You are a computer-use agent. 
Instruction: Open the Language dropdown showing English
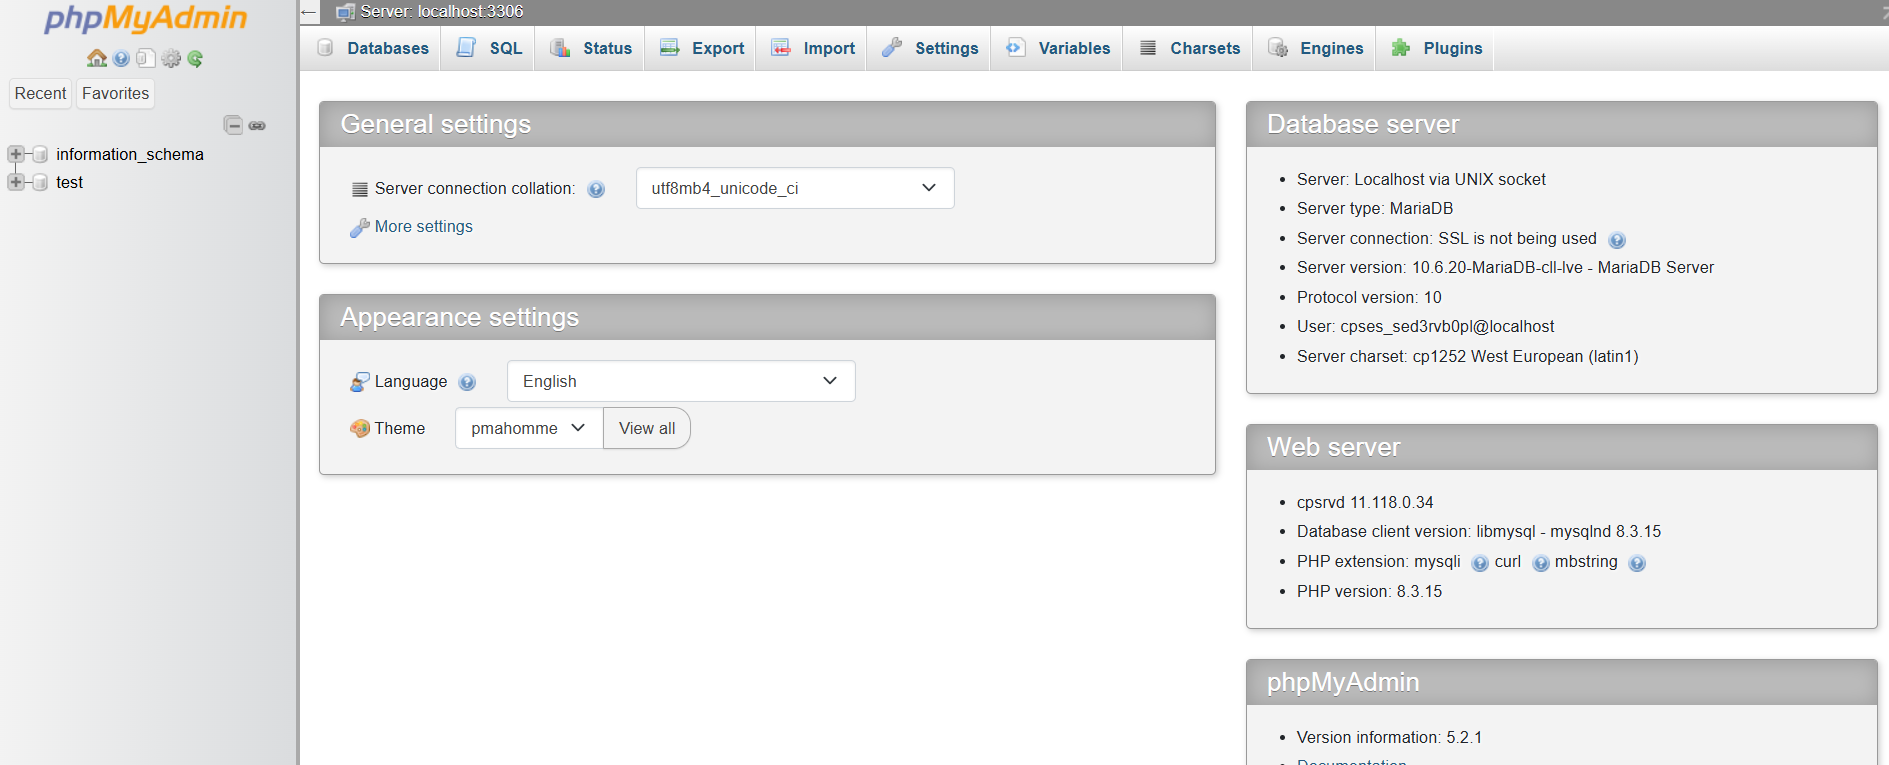tap(680, 381)
